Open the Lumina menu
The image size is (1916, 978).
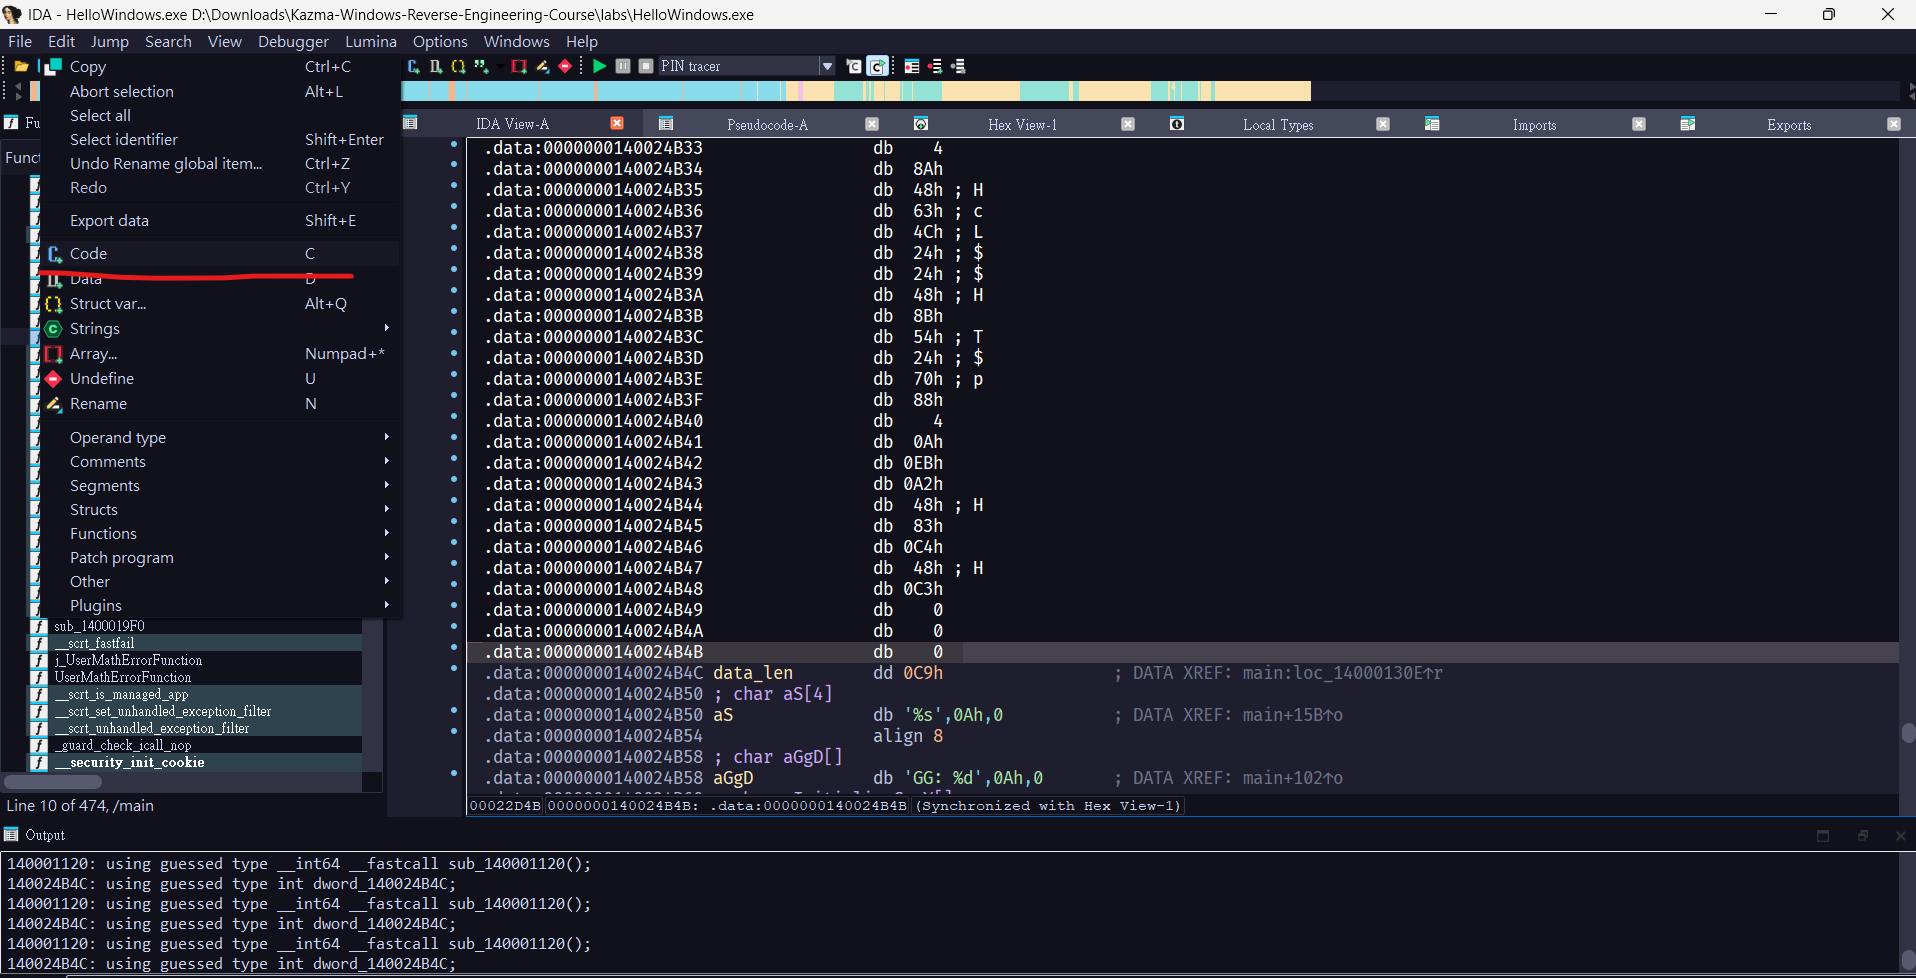pyautogui.click(x=370, y=41)
